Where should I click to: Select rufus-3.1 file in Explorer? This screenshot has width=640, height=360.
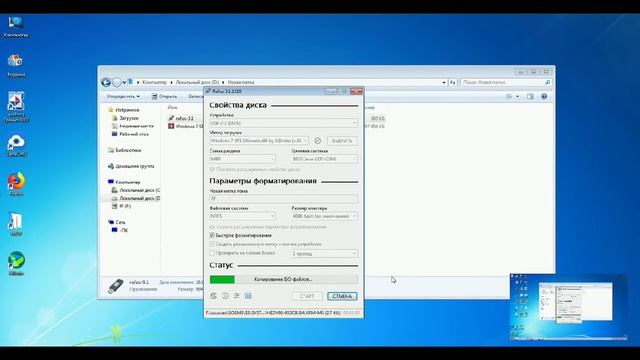181,118
